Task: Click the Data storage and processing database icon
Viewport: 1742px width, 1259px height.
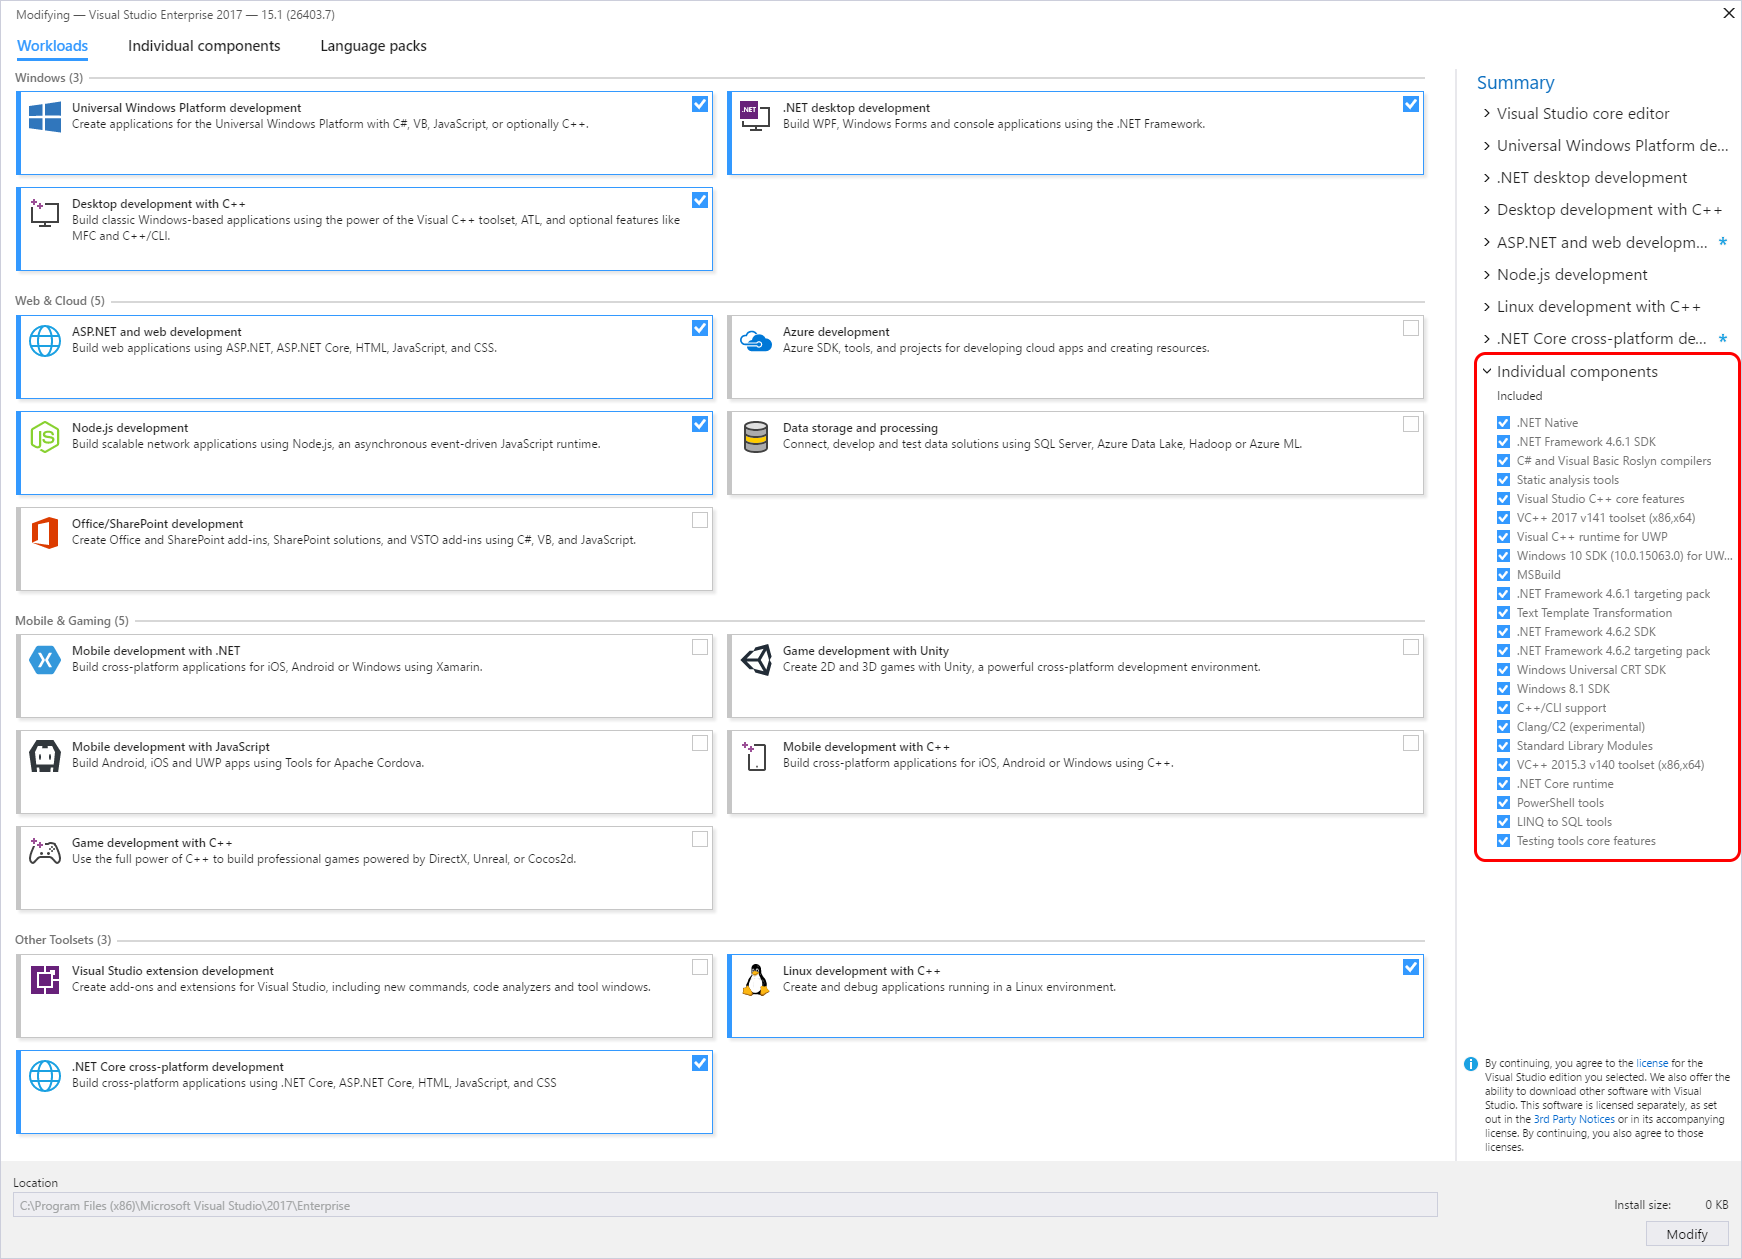Action: coord(756,437)
